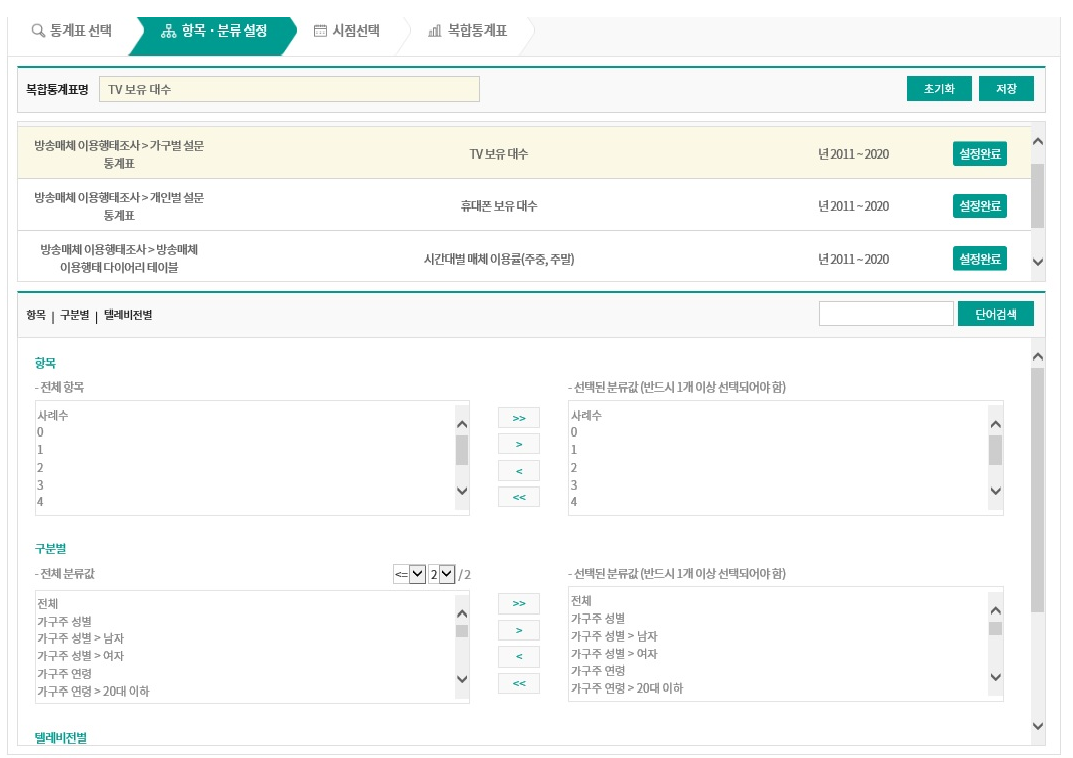Screen dimensions: 1073x758
Task: Move all 항목 values right with the >> button
Action: coord(518,417)
